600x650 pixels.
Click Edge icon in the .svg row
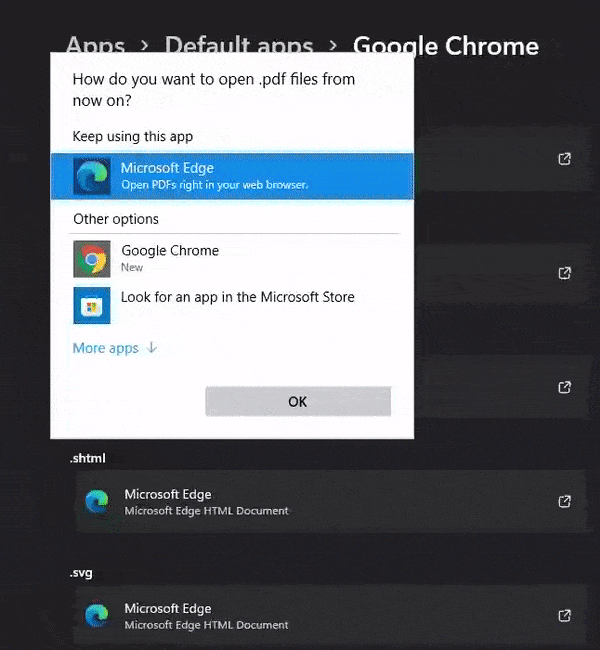(97, 616)
